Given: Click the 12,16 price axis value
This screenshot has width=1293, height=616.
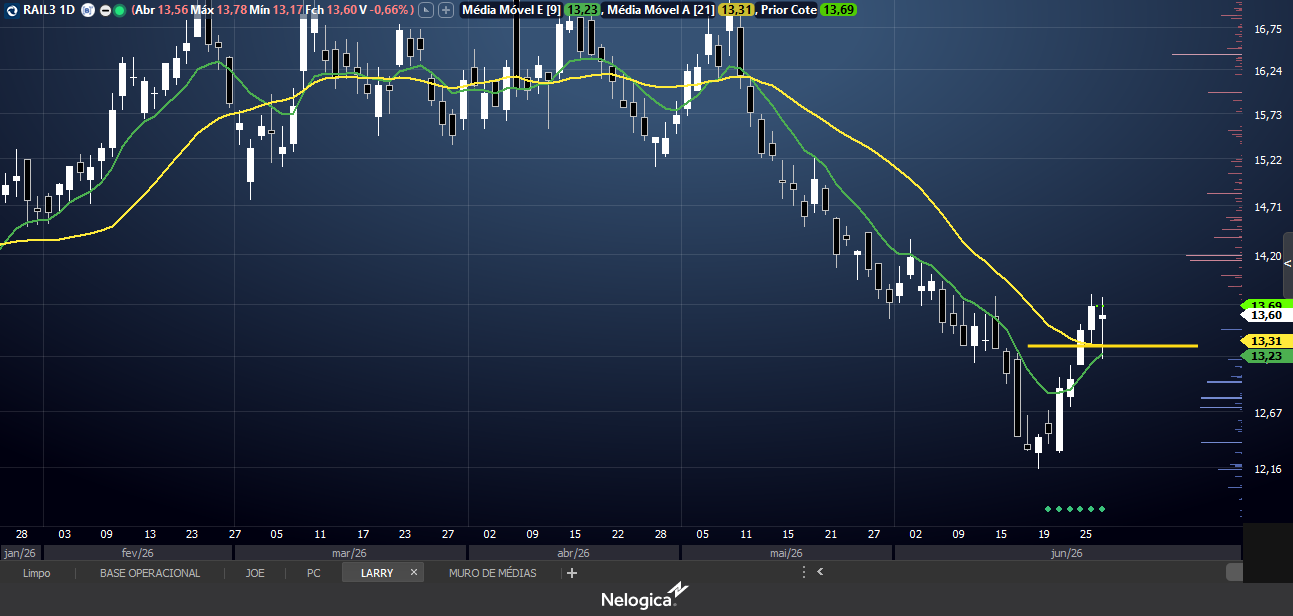Looking at the screenshot, I should (x=1267, y=468).
